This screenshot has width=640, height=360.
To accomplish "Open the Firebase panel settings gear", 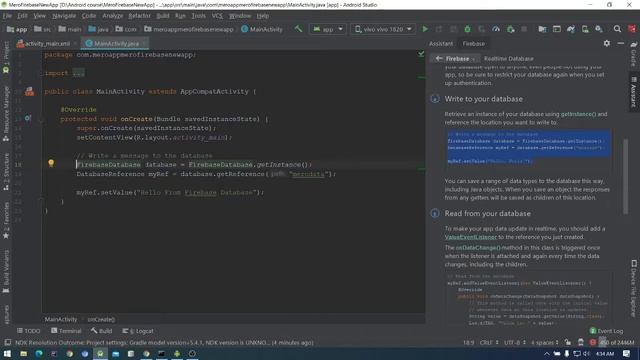I will tap(607, 43).
